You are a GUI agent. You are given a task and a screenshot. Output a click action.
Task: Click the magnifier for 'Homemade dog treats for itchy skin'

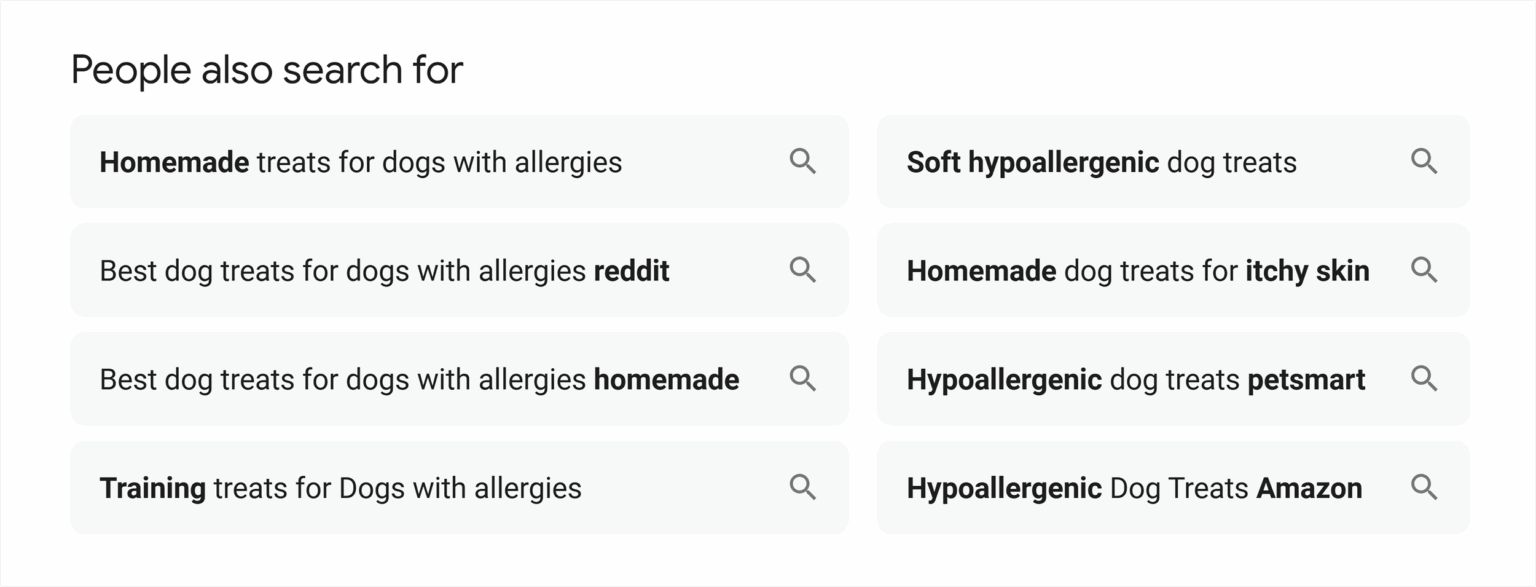pos(1425,270)
